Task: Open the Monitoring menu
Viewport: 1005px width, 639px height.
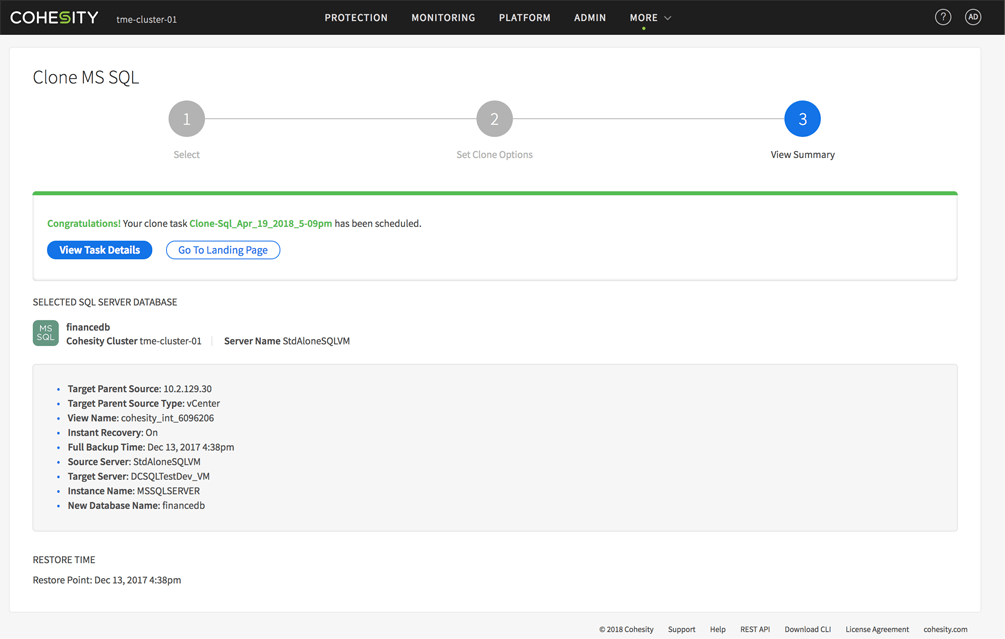Action: 443,18
